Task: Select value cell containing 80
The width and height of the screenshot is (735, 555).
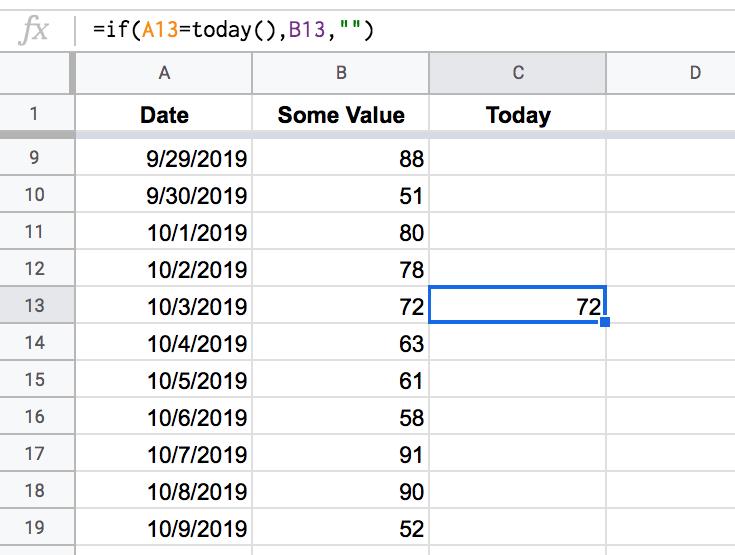Action: point(341,232)
